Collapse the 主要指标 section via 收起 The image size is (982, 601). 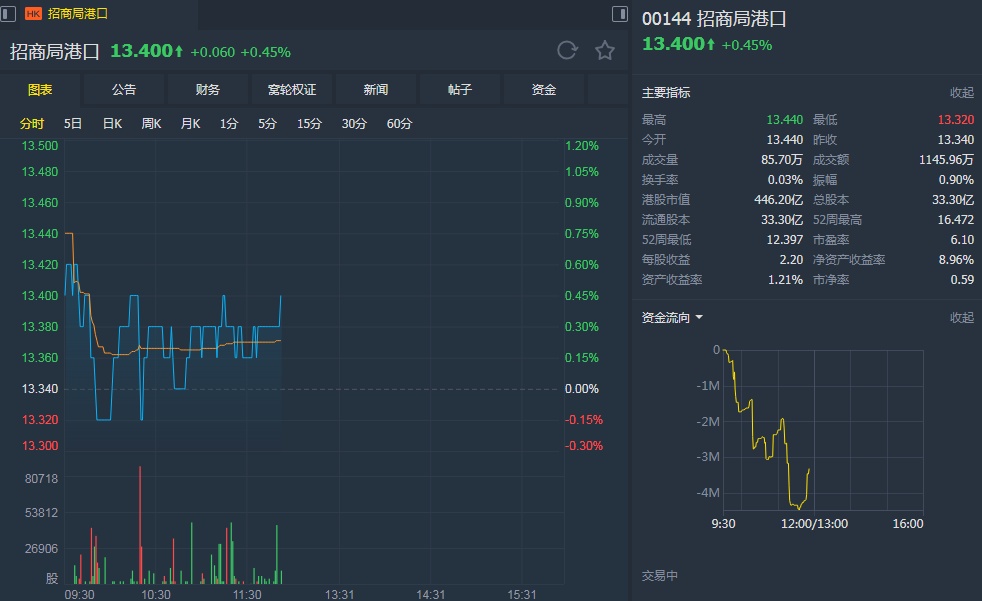point(961,93)
